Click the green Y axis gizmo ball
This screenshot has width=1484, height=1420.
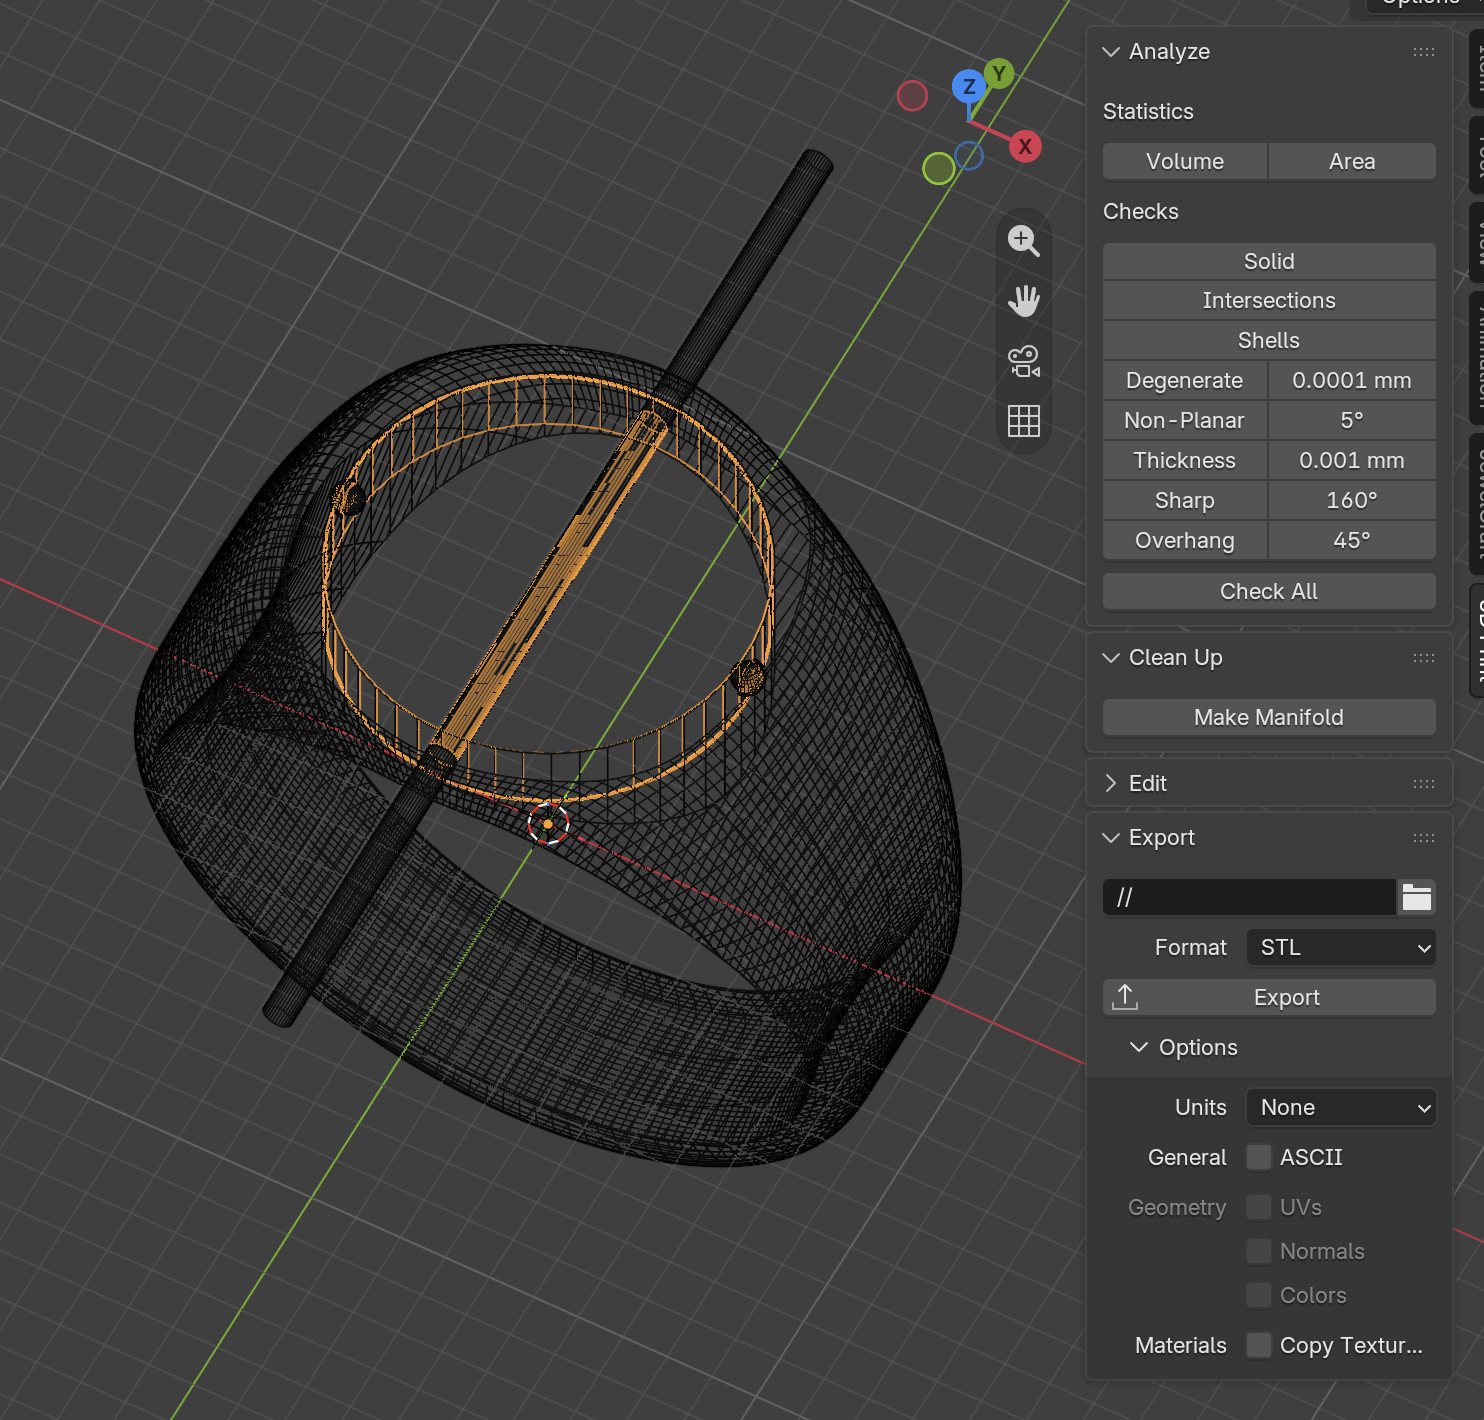click(999, 73)
